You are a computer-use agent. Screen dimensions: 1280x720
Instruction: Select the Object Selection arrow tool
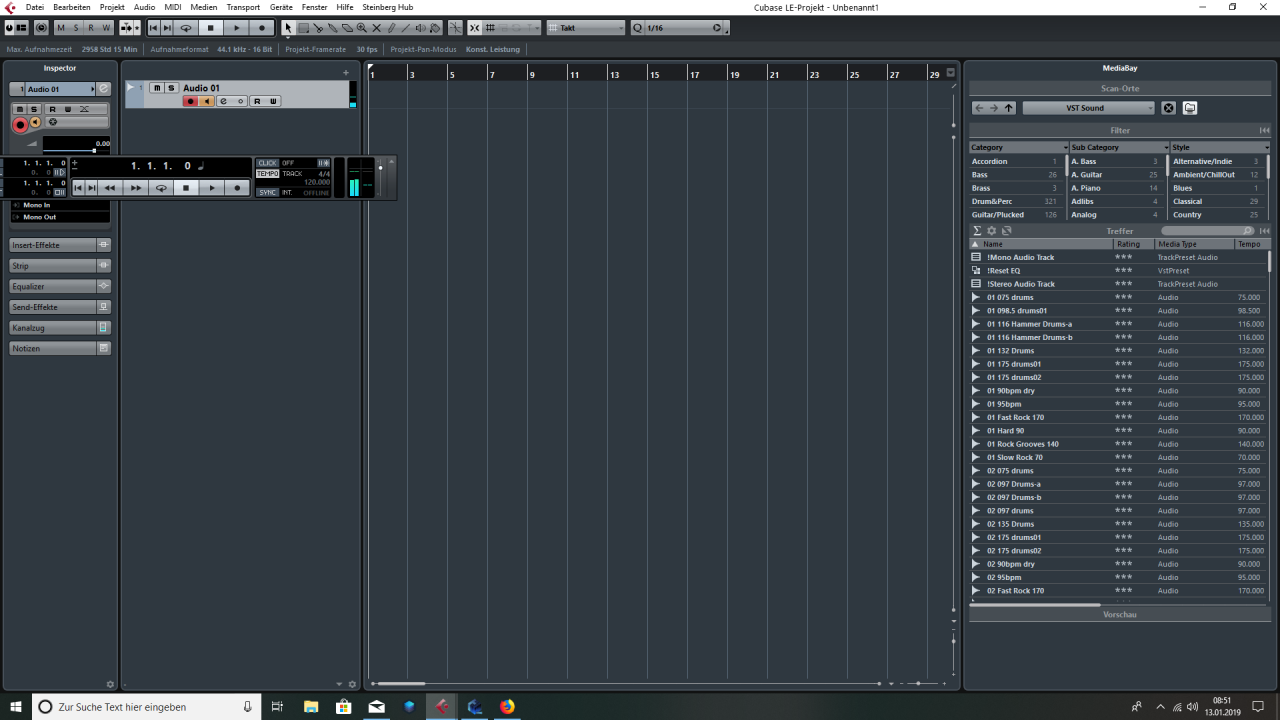288,28
